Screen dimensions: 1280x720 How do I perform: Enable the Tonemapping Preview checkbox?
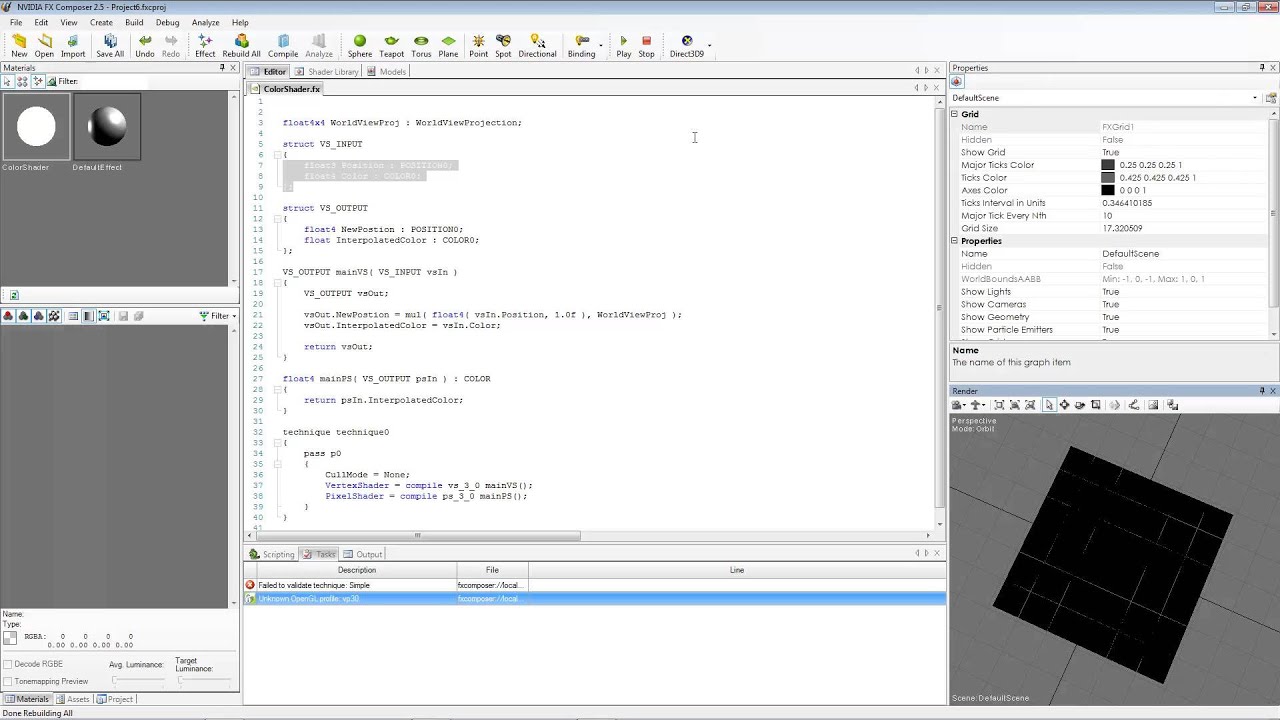point(8,681)
